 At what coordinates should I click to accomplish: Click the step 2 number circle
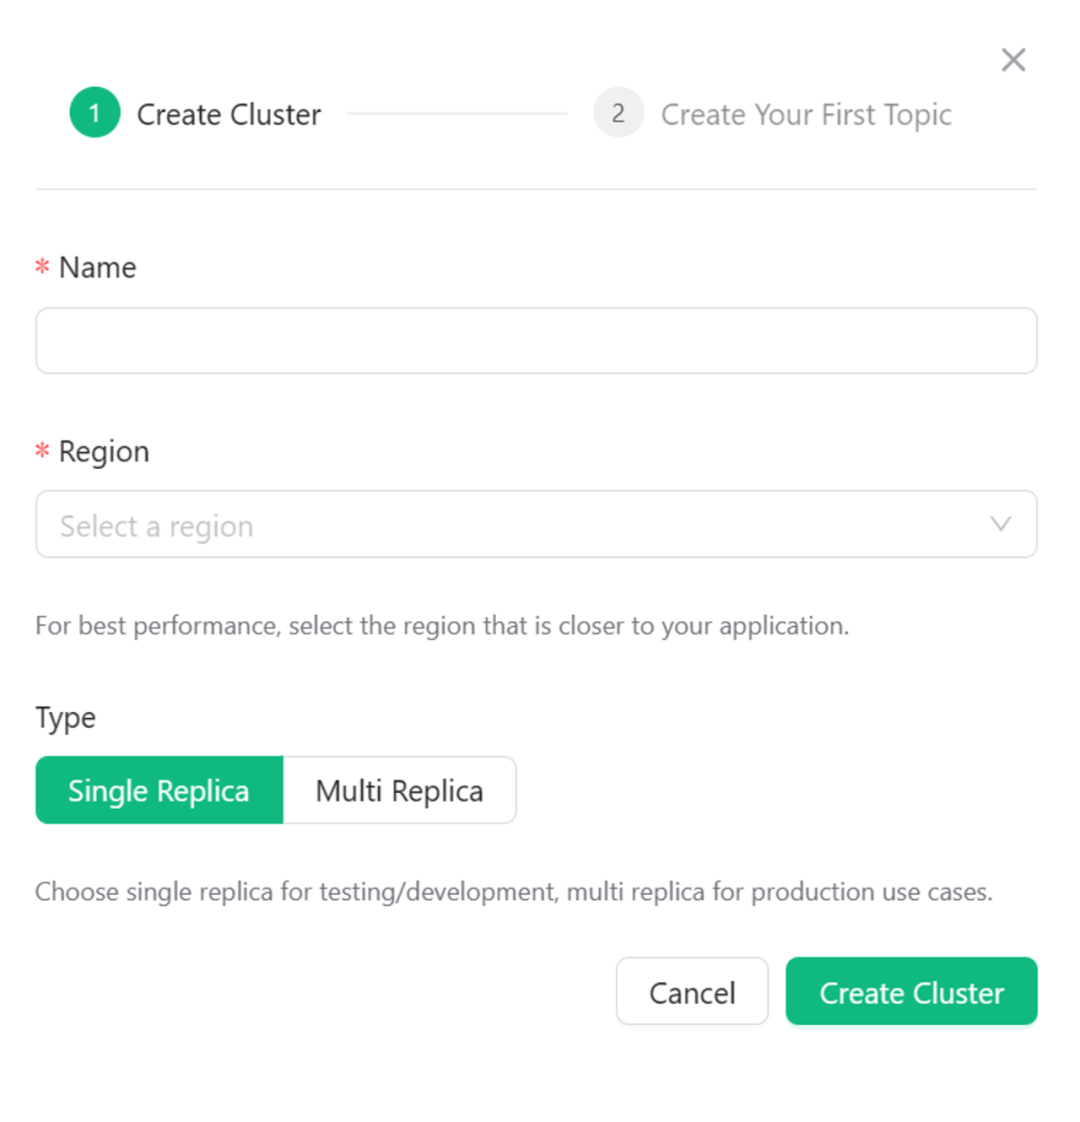click(618, 113)
